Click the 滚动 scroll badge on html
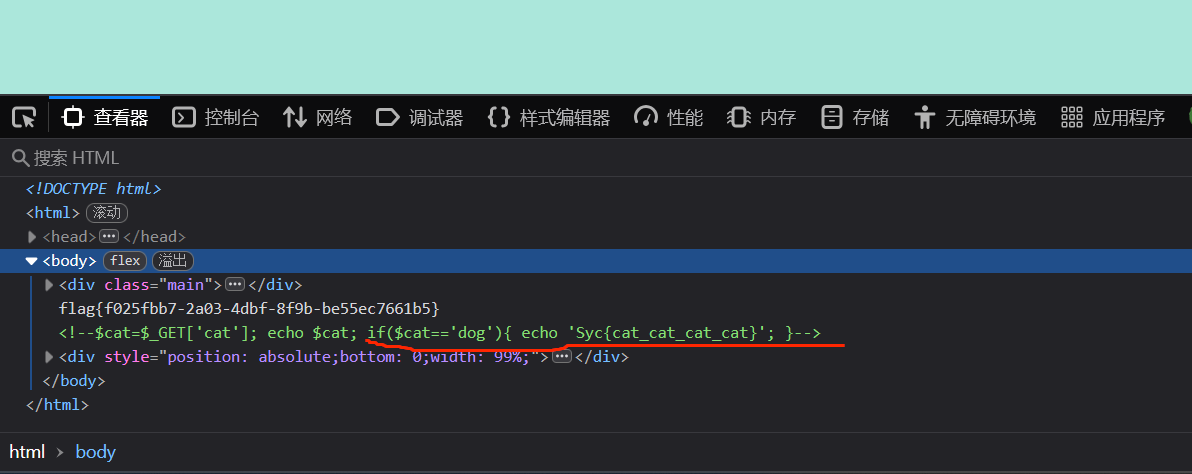Screen dimensions: 1192x474 tap(107, 213)
